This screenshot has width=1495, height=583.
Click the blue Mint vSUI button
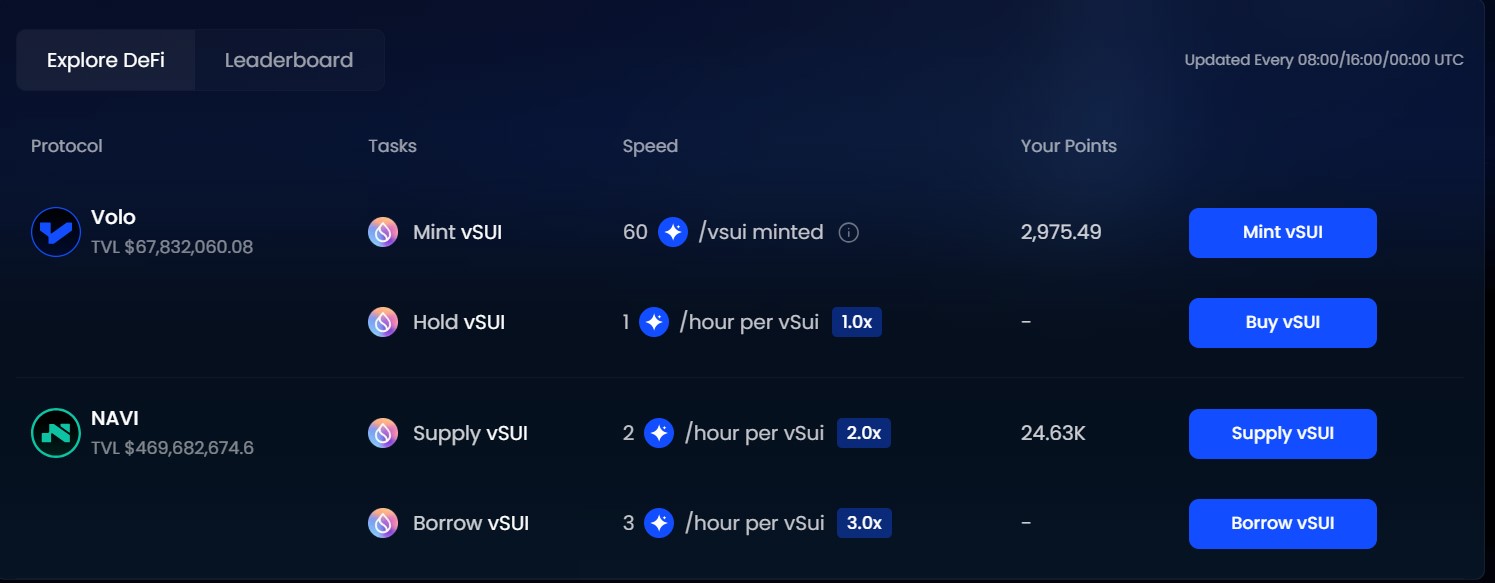click(1282, 233)
